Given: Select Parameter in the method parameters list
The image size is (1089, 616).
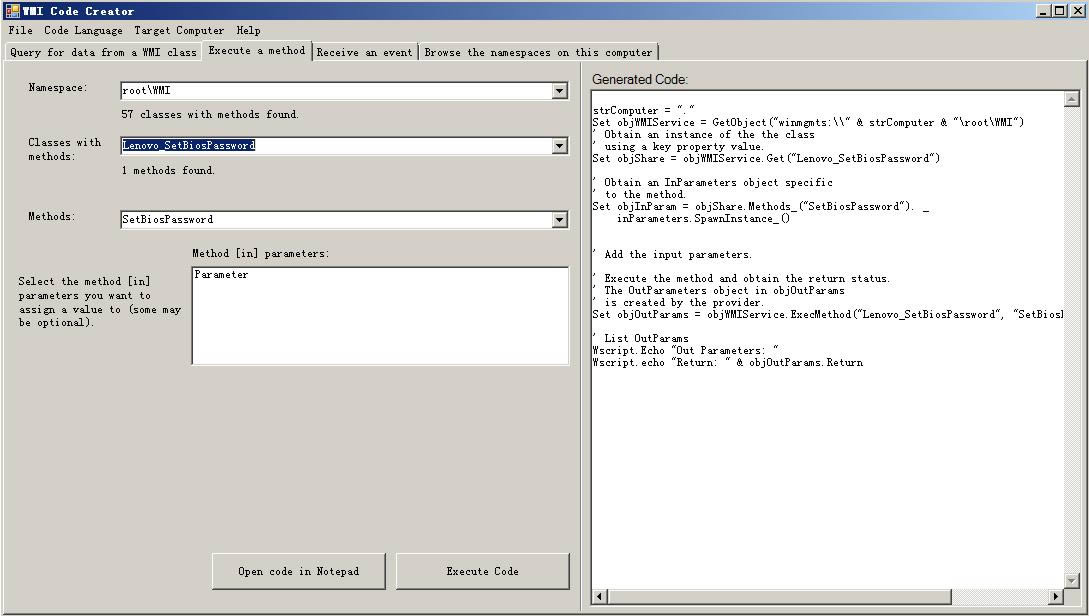Looking at the screenshot, I should pos(221,275).
